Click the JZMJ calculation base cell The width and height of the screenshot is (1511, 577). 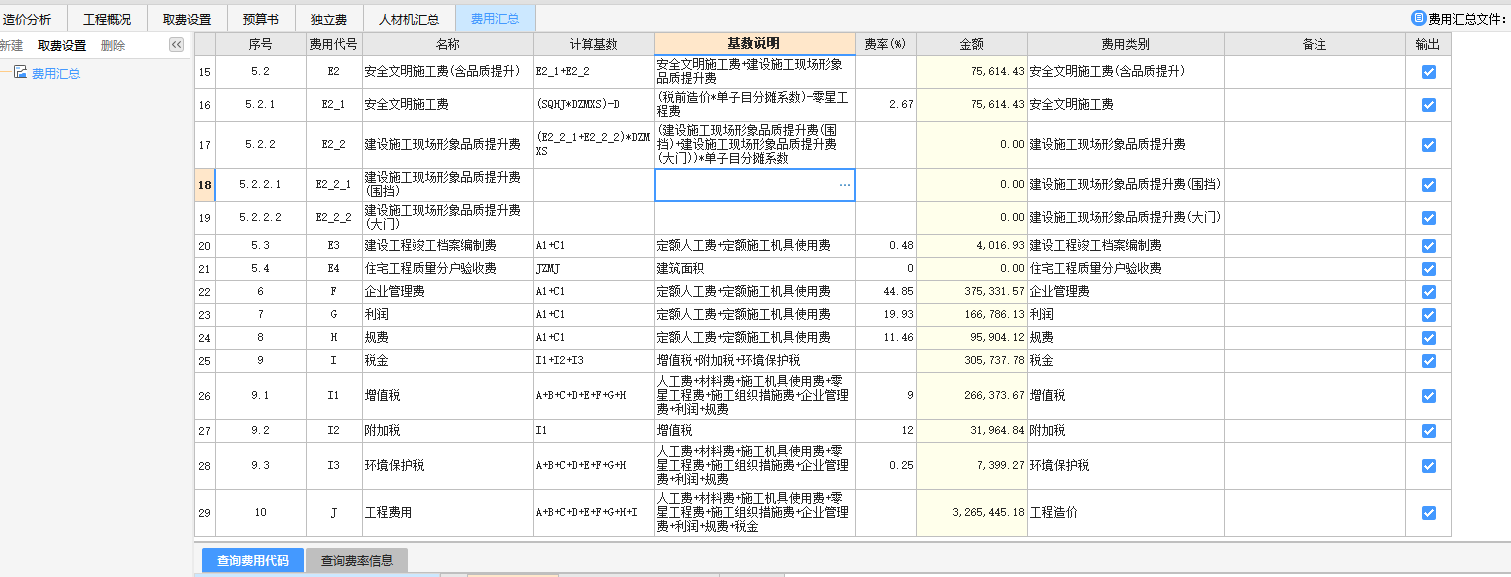point(594,268)
